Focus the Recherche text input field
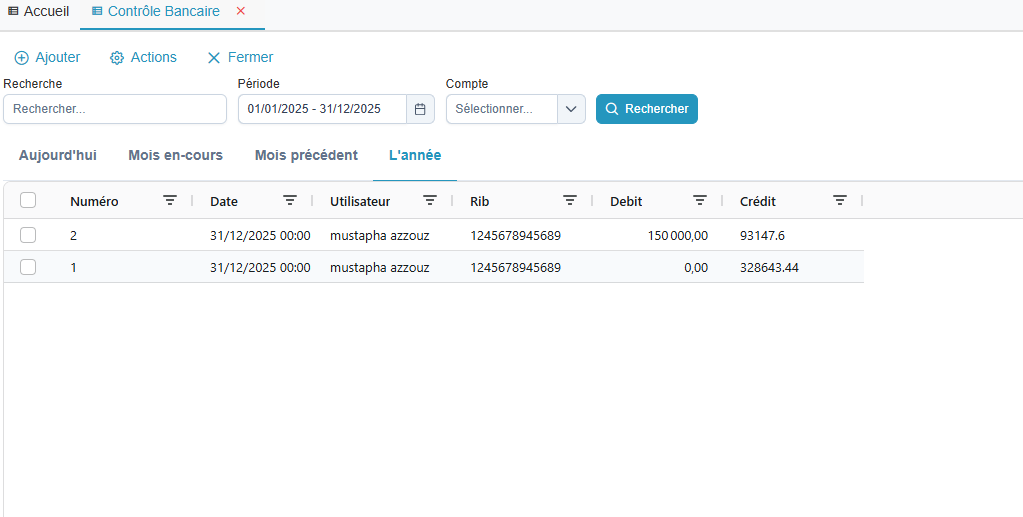The height and width of the screenshot is (517, 1023). coord(115,109)
